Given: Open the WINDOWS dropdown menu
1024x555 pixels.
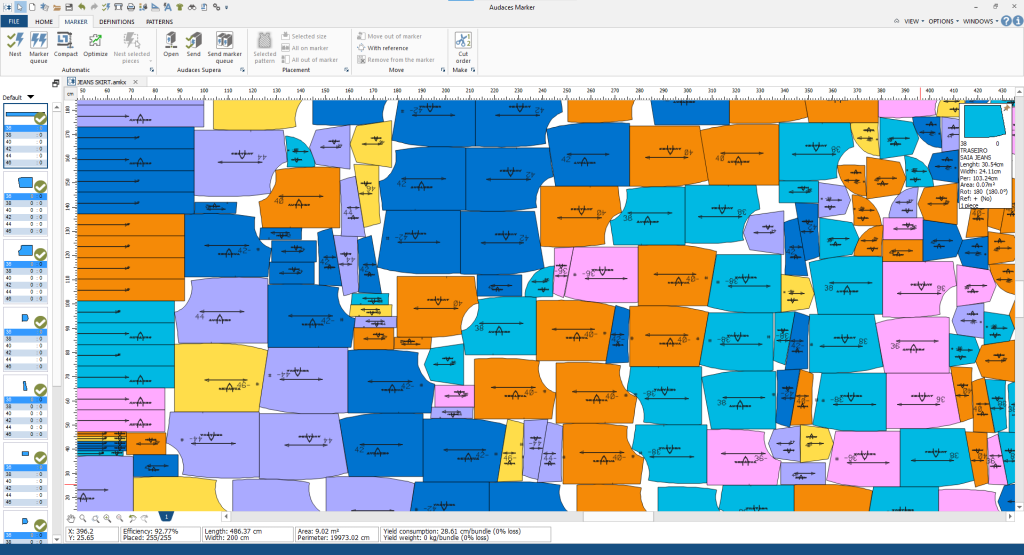Looking at the screenshot, I should coord(980,21).
